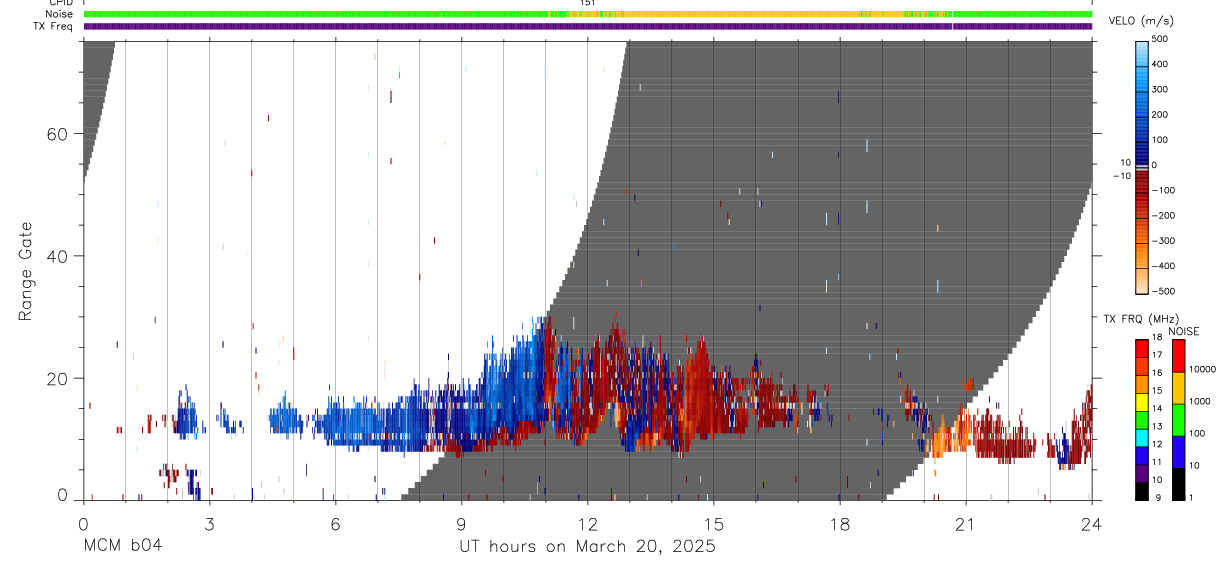Click the purple TX Freq strip
This screenshot has width=1228, height=567.
(588, 26)
